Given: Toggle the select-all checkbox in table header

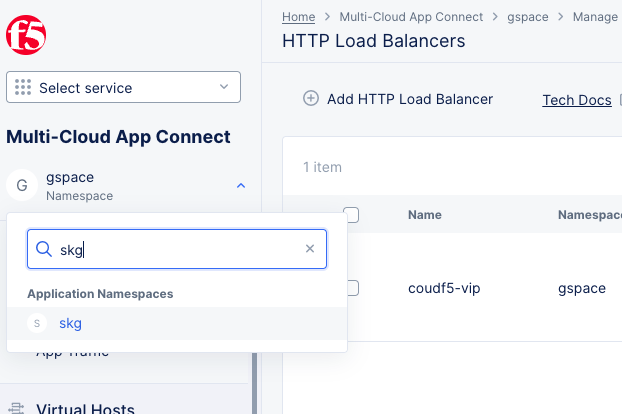Looking at the screenshot, I should click(351, 214).
